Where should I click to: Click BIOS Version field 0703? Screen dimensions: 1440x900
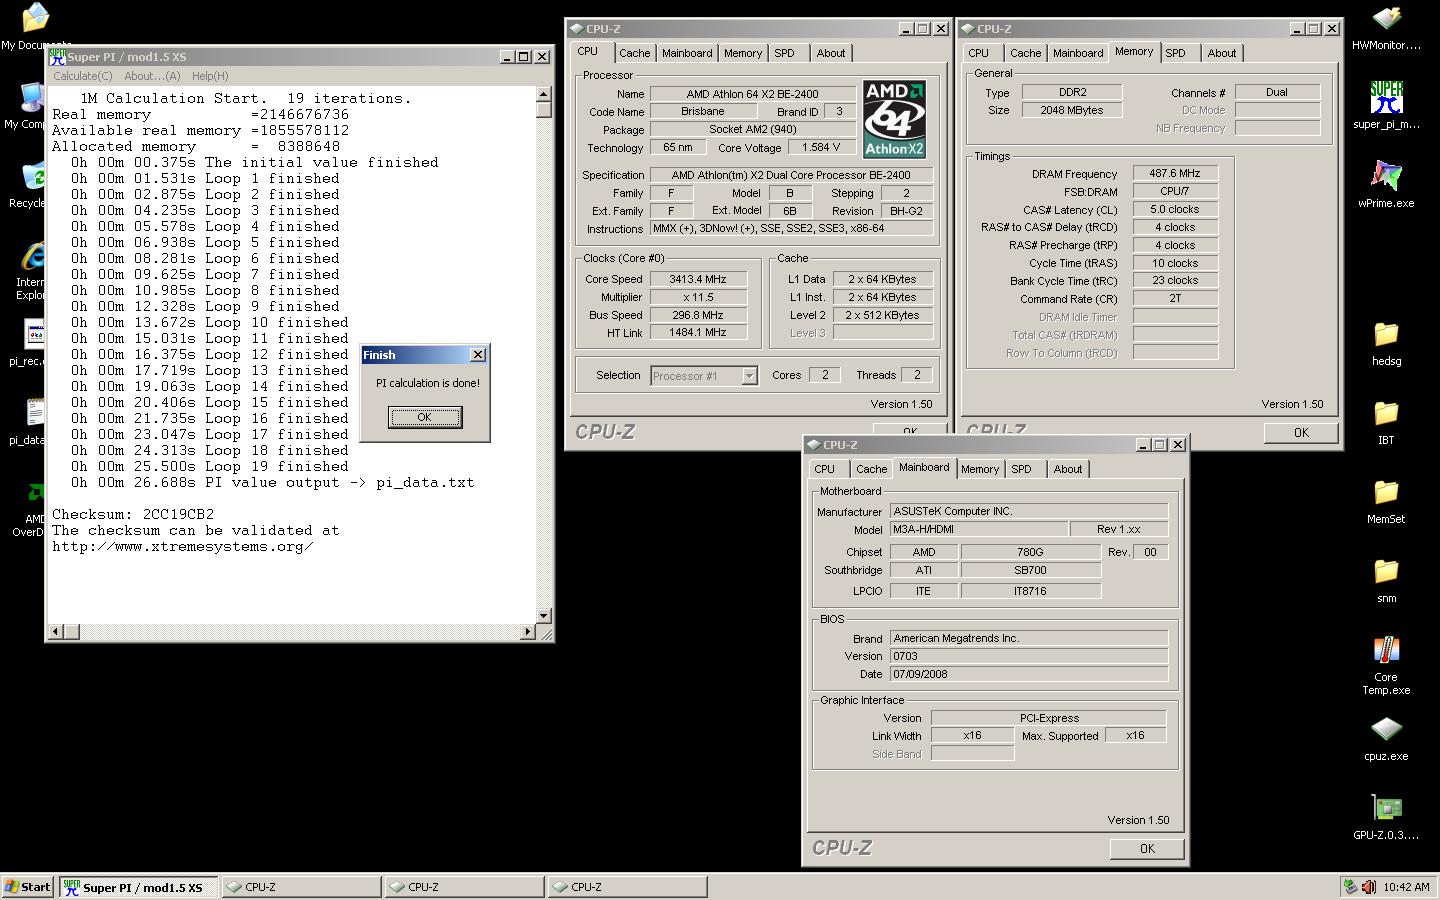1029,656
